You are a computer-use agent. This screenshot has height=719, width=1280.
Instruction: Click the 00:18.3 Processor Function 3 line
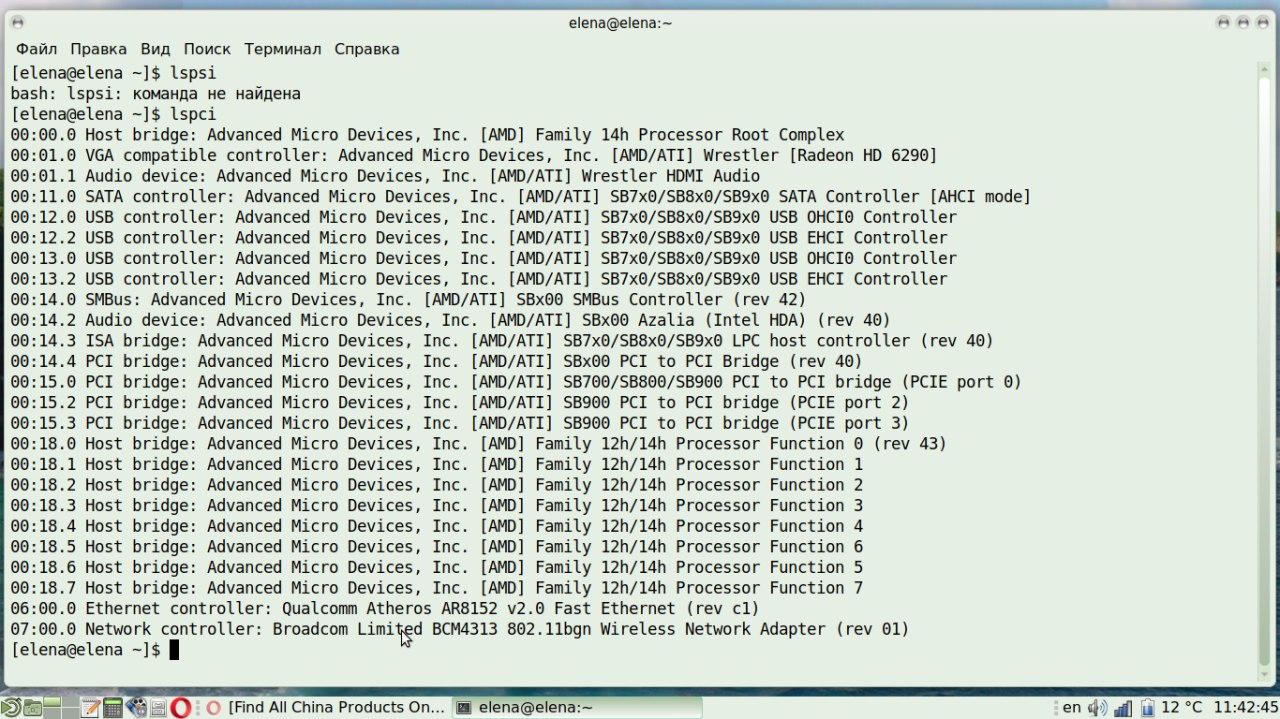pyautogui.click(x=436, y=505)
